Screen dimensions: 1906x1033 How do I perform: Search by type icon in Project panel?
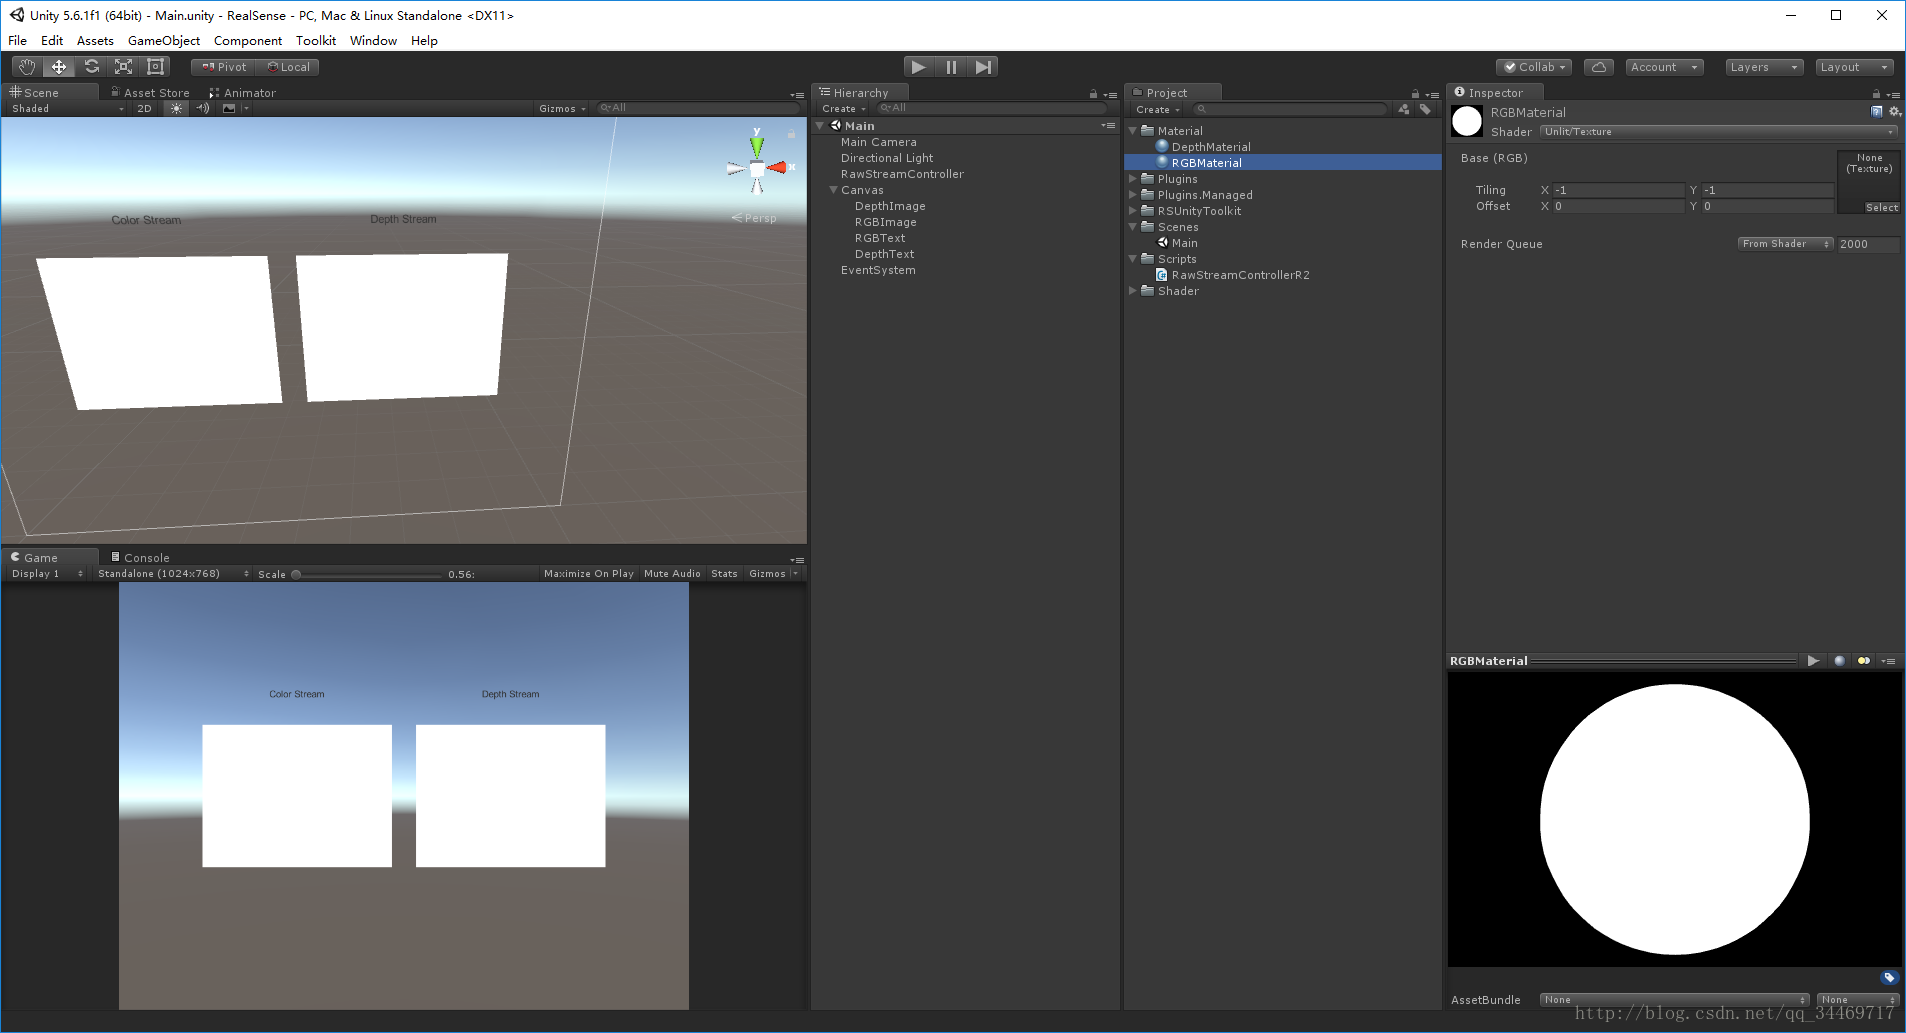coord(1404,109)
